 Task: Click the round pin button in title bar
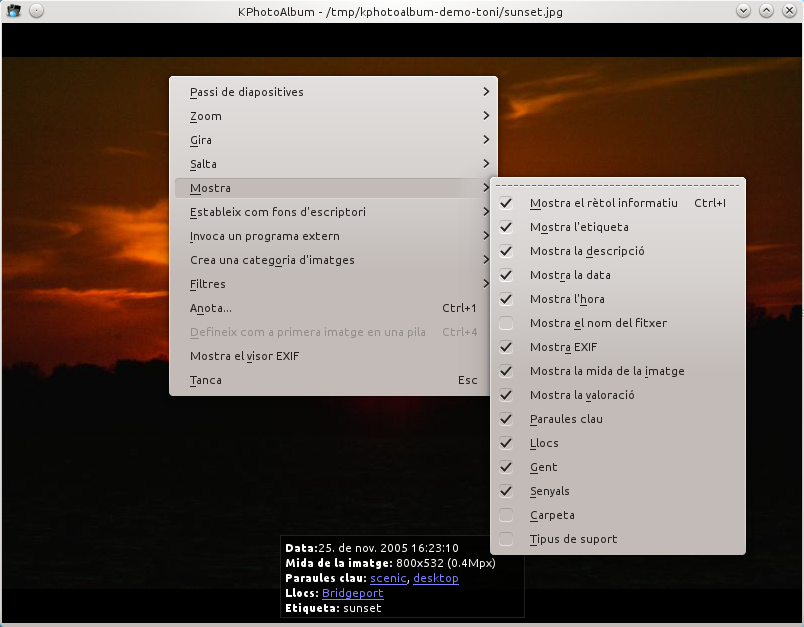36,10
